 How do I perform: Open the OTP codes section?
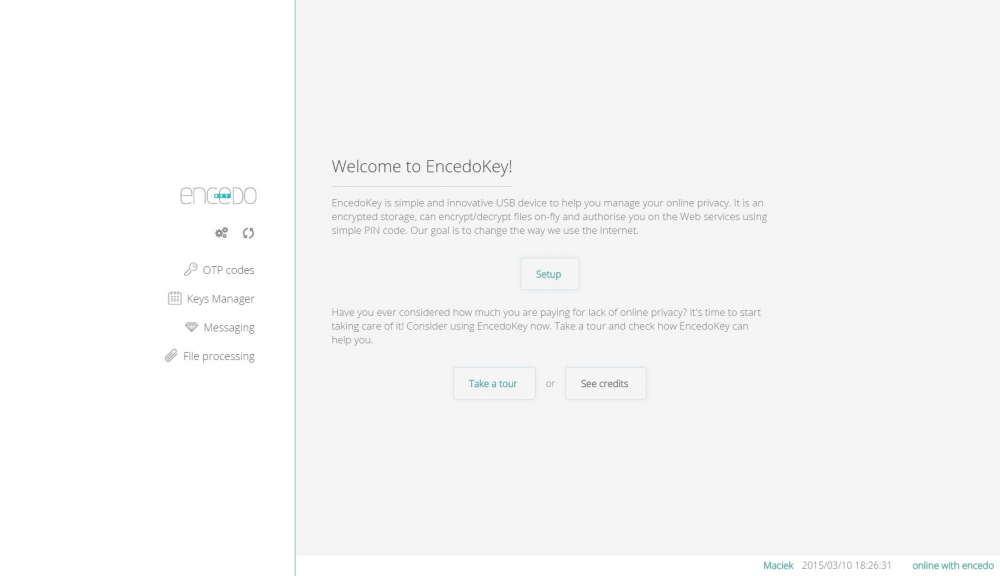pyautogui.click(x=228, y=270)
